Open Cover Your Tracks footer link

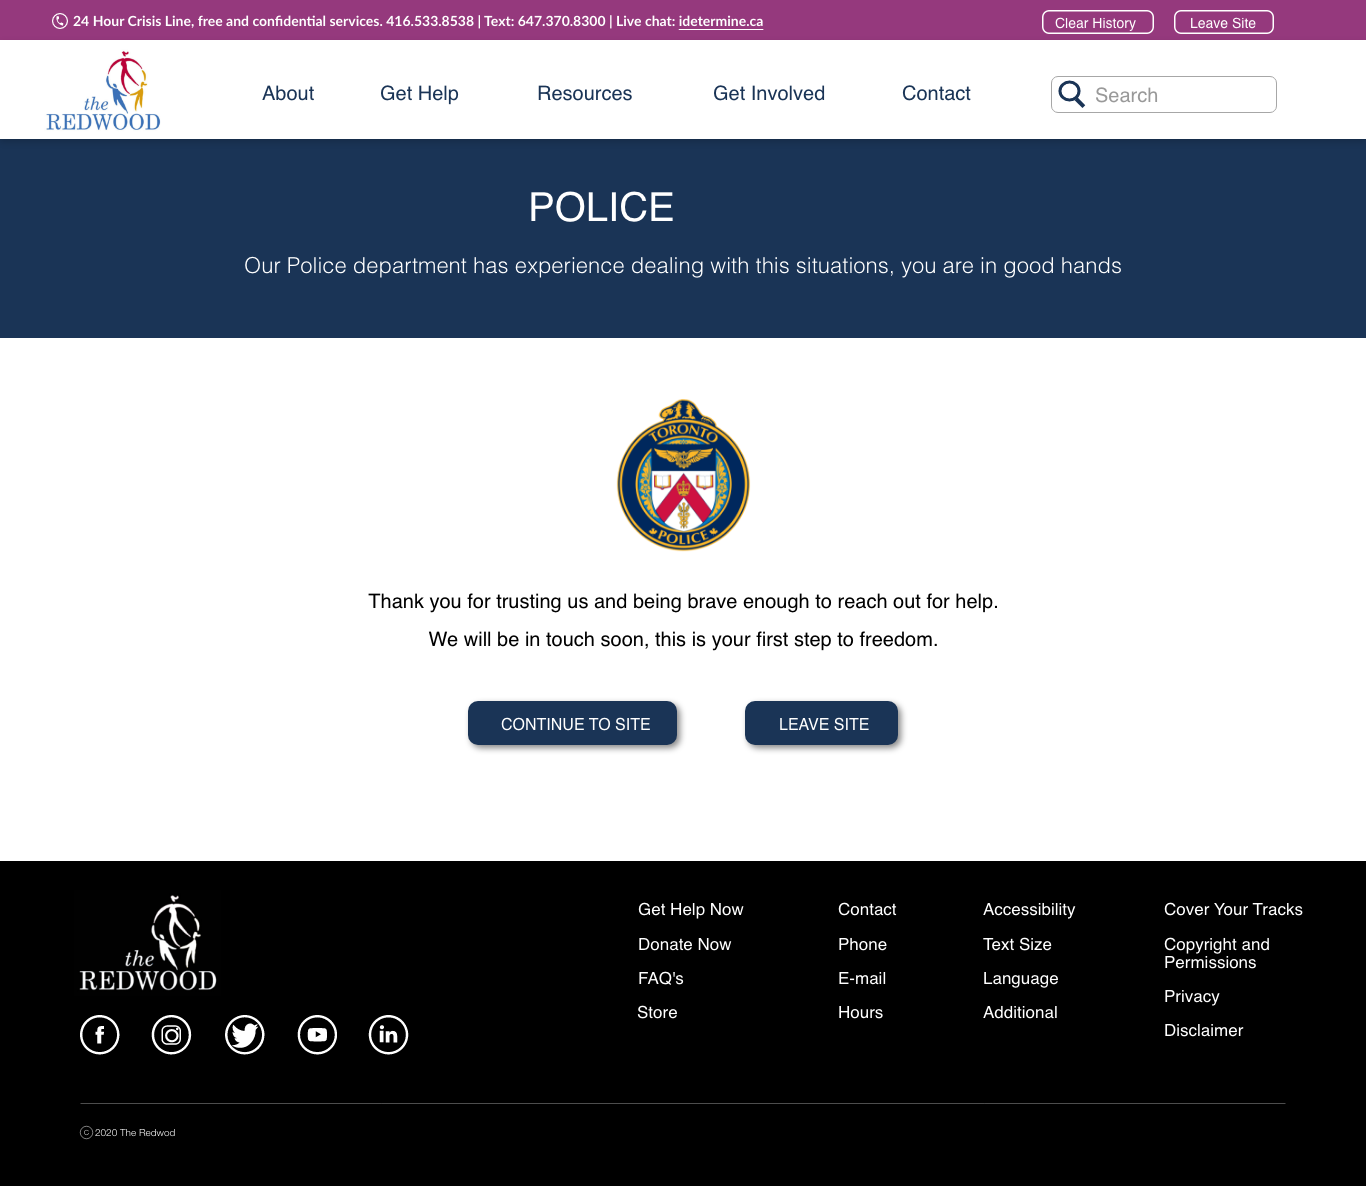(x=1233, y=909)
